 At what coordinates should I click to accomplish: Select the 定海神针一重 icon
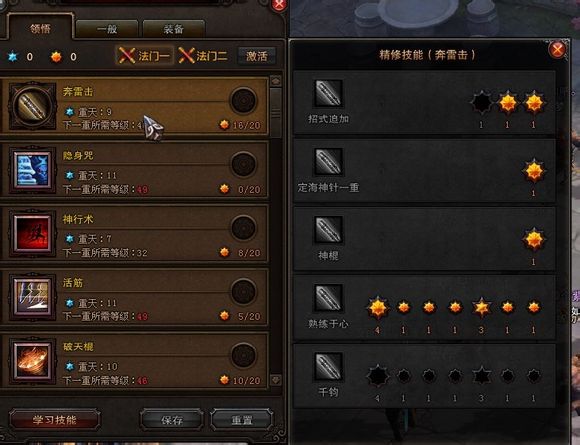(x=328, y=162)
